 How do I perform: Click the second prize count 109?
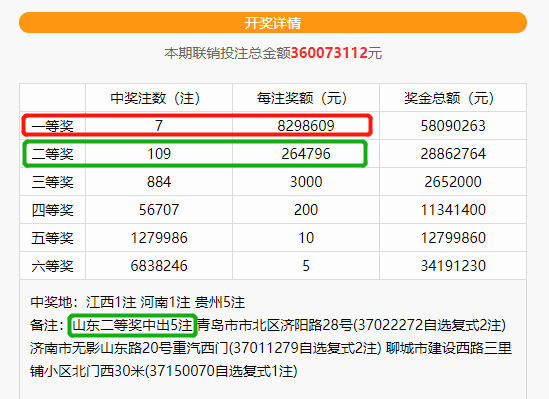(x=159, y=154)
